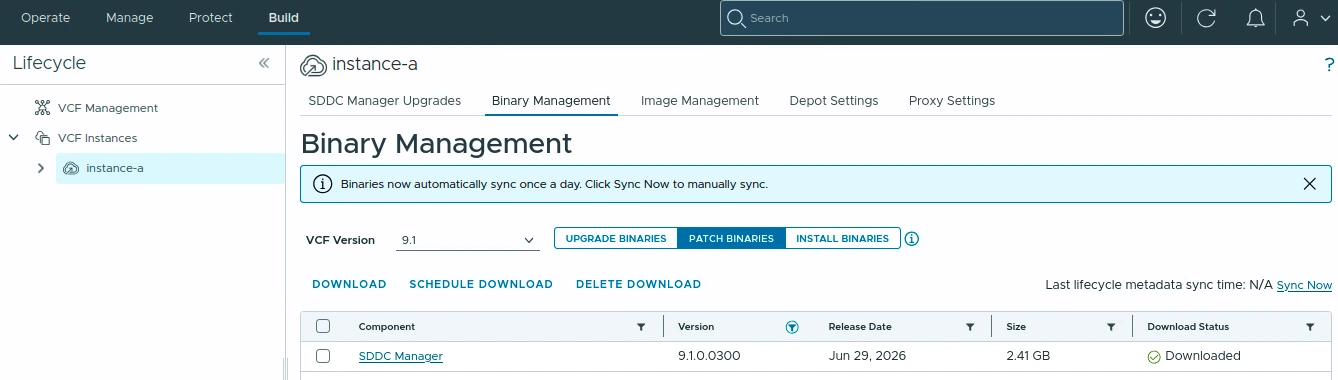The height and width of the screenshot is (380, 1338).
Task: Select the Binary Management tab
Action: click(x=551, y=101)
